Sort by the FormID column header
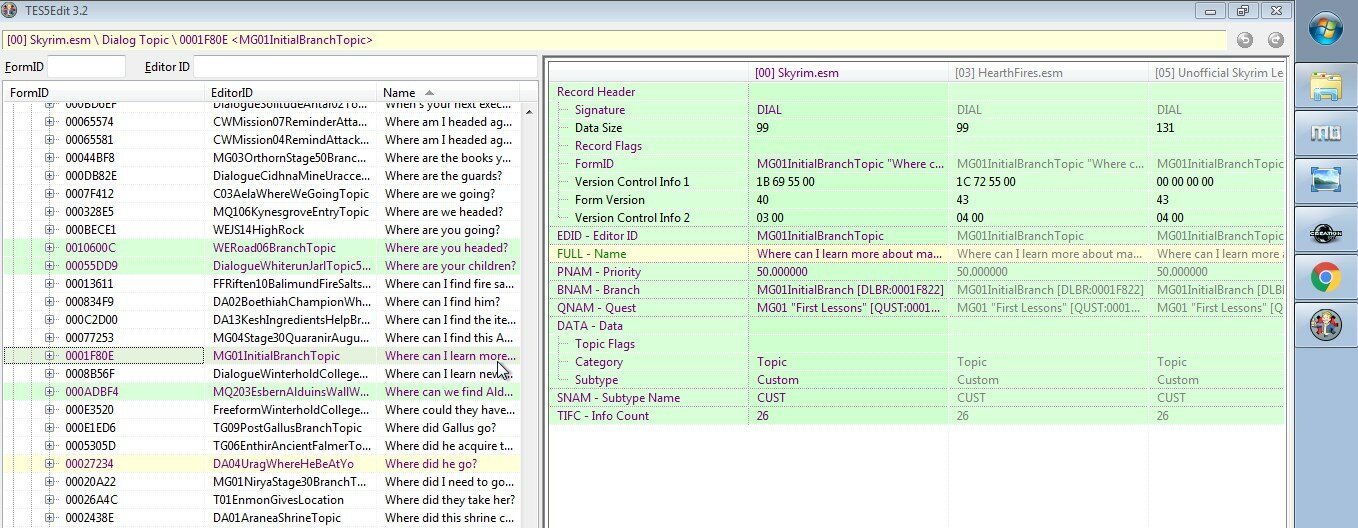 tap(105, 93)
